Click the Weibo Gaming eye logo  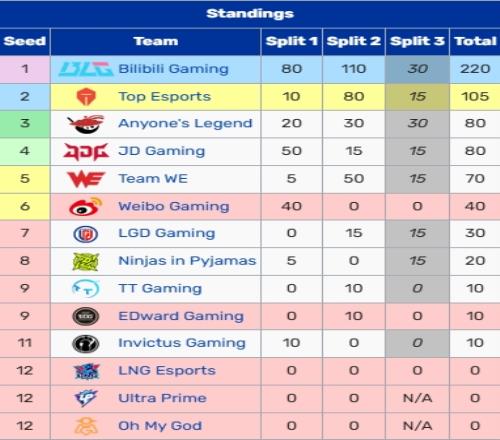[x=86, y=206]
